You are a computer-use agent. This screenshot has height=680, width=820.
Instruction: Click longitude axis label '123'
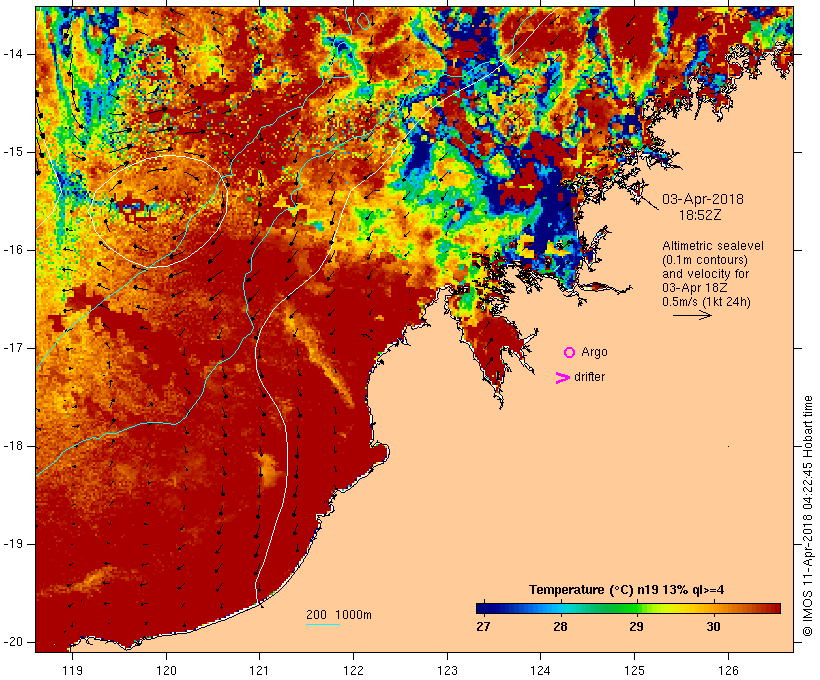click(447, 671)
